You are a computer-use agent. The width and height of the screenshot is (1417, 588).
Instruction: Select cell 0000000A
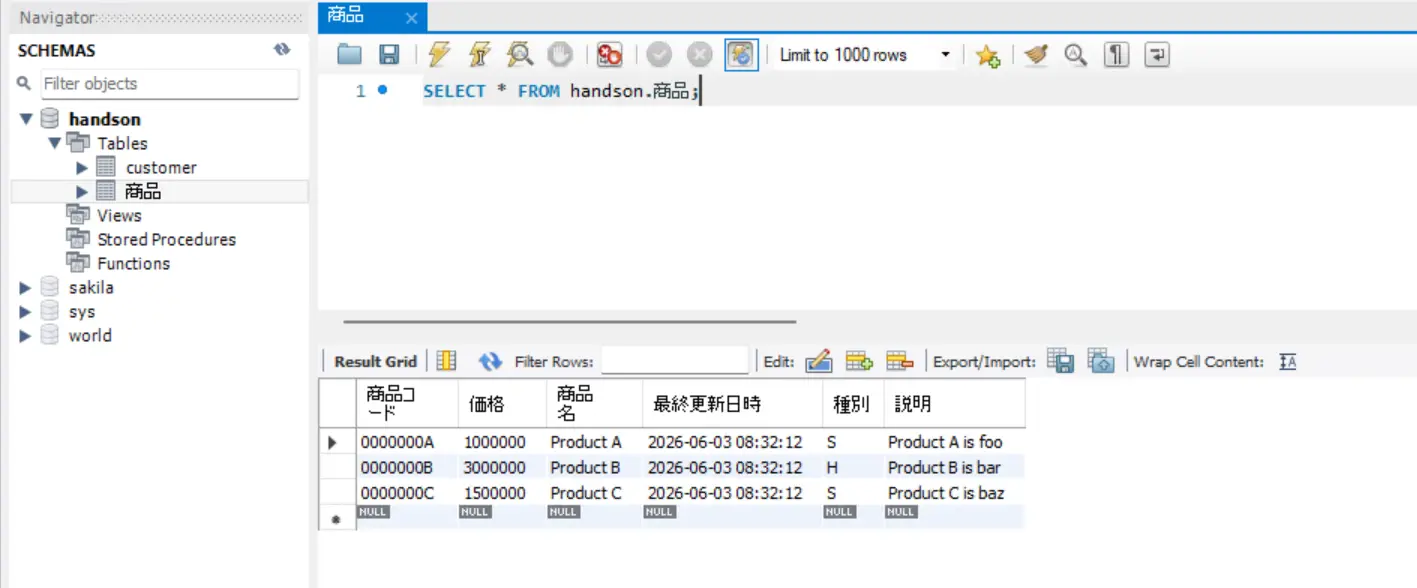[x=407, y=442]
